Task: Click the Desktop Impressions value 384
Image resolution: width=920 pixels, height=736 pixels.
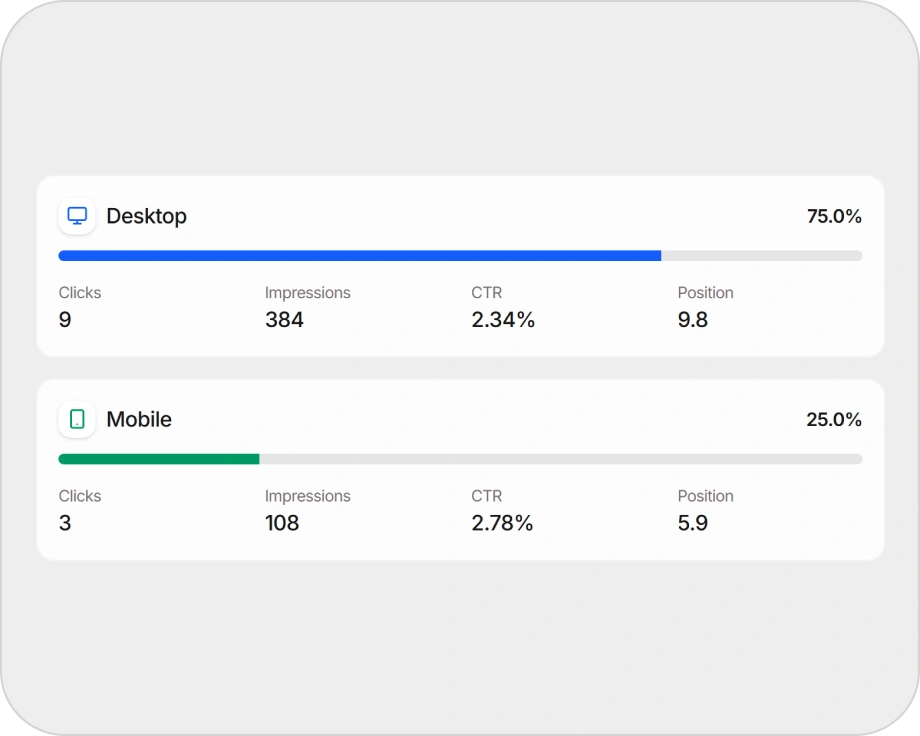Action: point(284,320)
